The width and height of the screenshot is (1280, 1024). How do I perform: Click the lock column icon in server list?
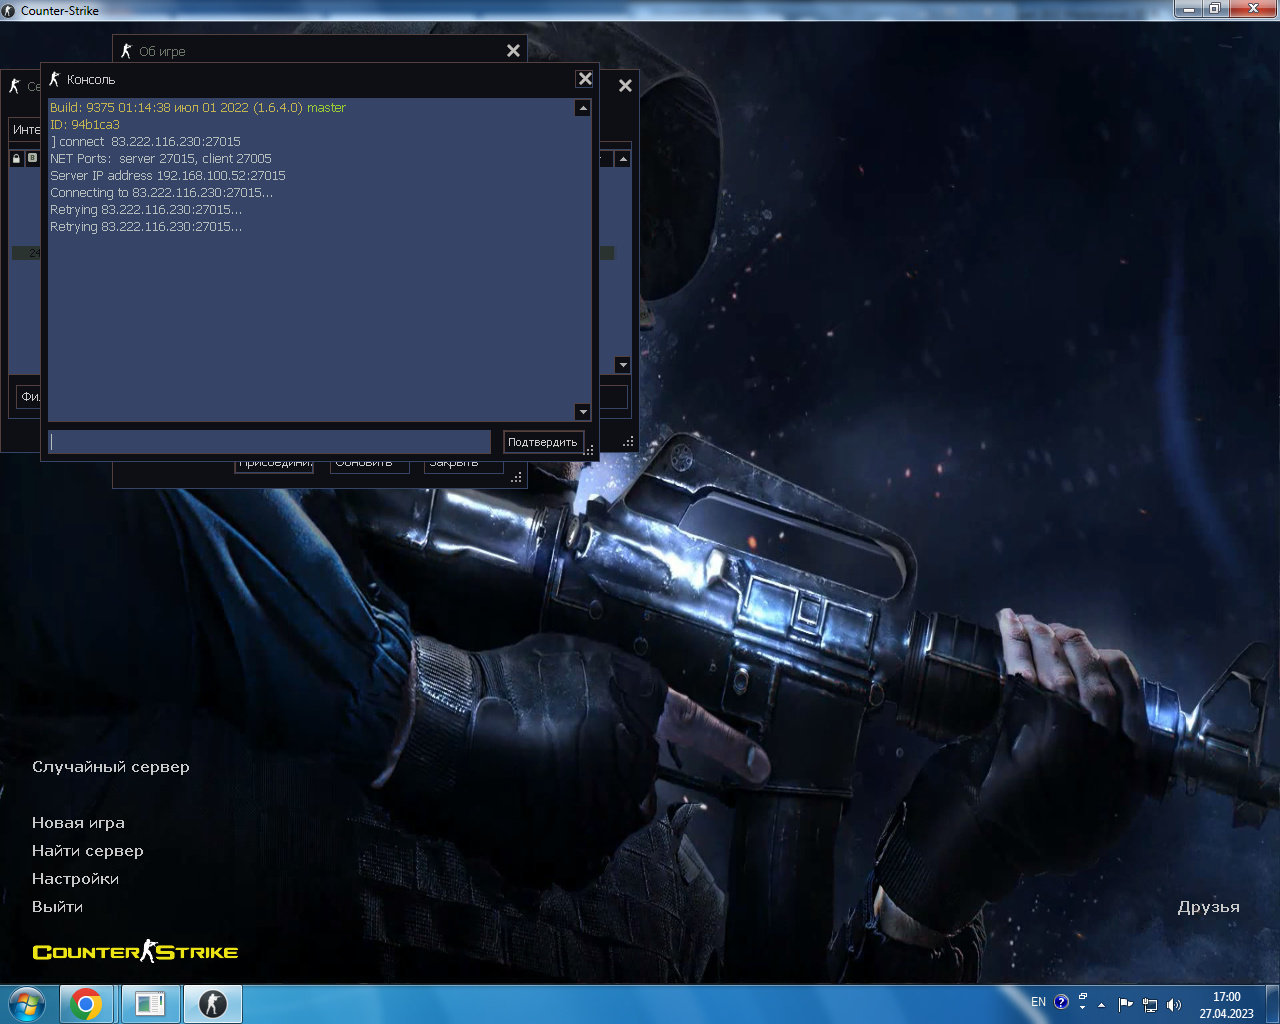tap(16, 158)
